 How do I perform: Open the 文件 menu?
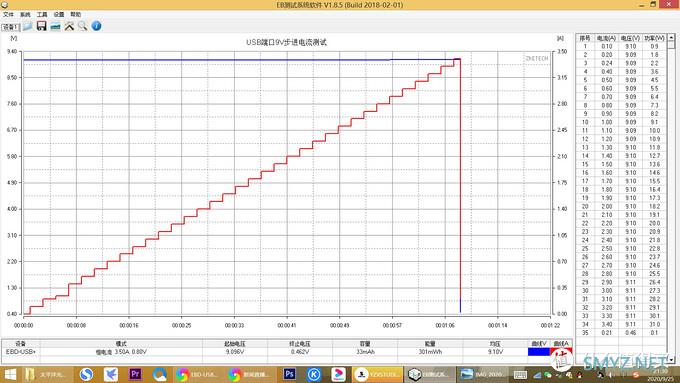click(8, 14)
